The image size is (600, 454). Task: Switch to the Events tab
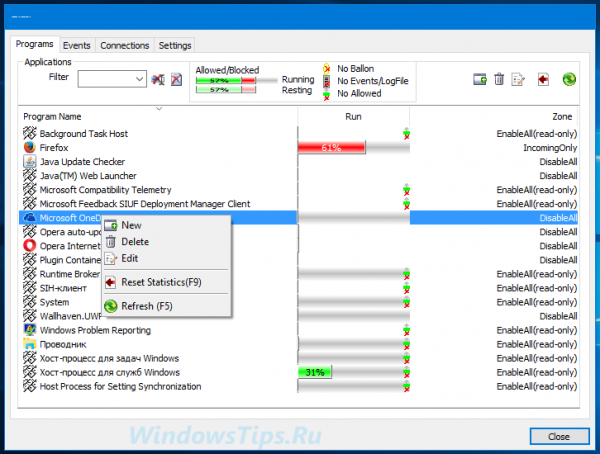(77, 45)
